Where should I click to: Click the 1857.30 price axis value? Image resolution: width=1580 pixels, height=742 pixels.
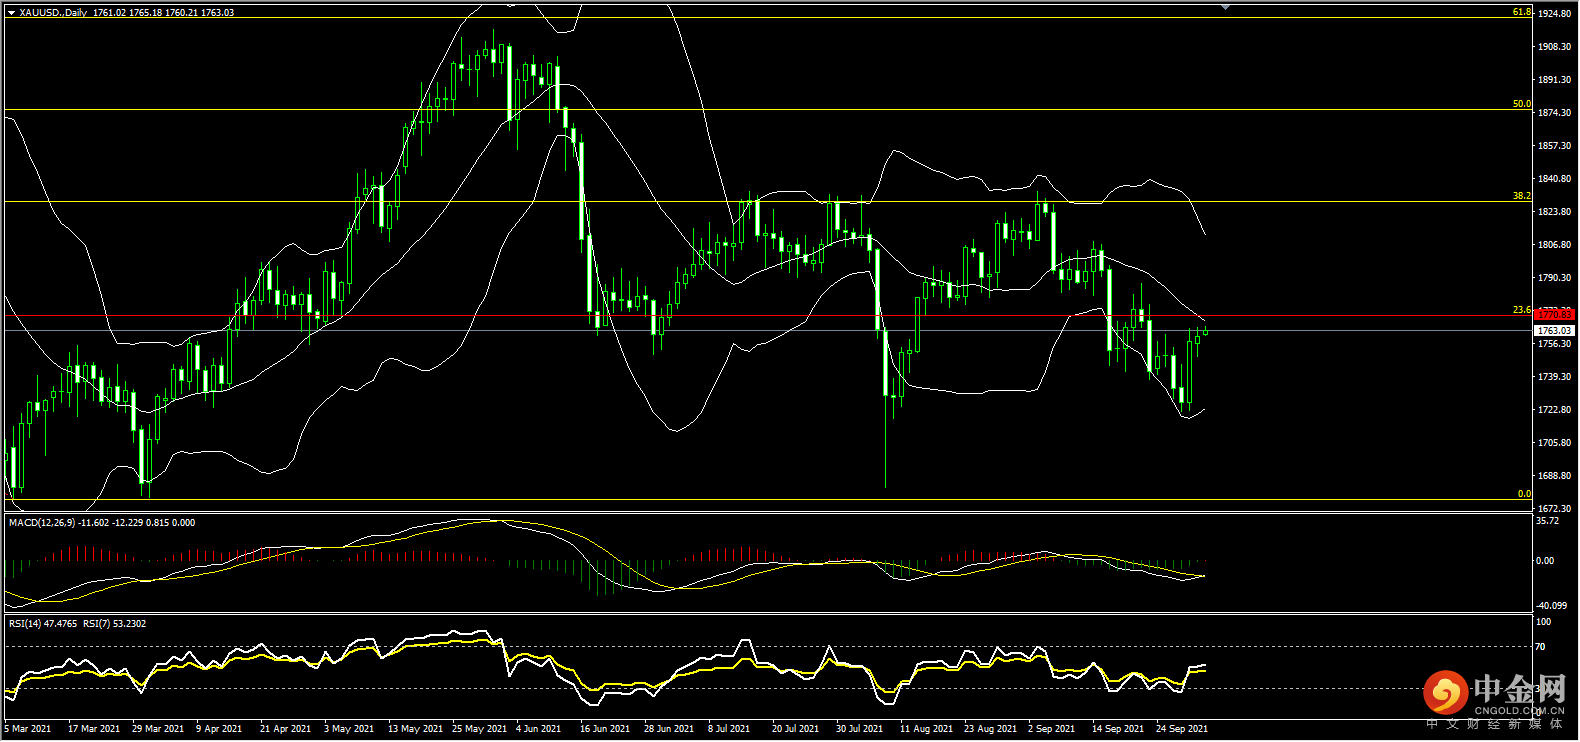(1554, 146)
